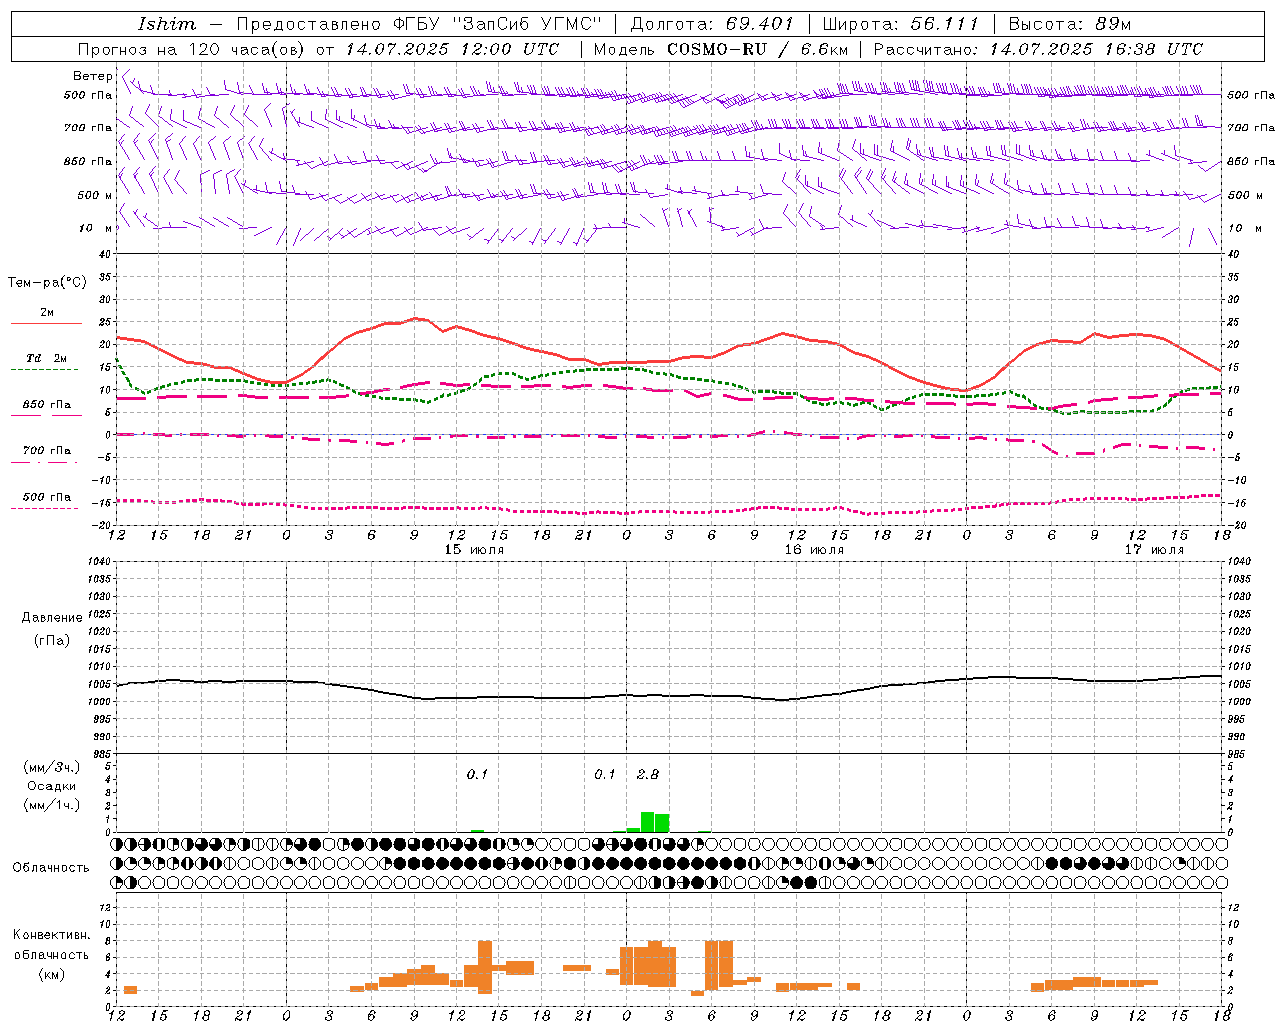The width and height of the screenshot is (1280, 1024).
Task: Select the "Долгота: 69.401" header value
Action: click(x=712, y=24)
